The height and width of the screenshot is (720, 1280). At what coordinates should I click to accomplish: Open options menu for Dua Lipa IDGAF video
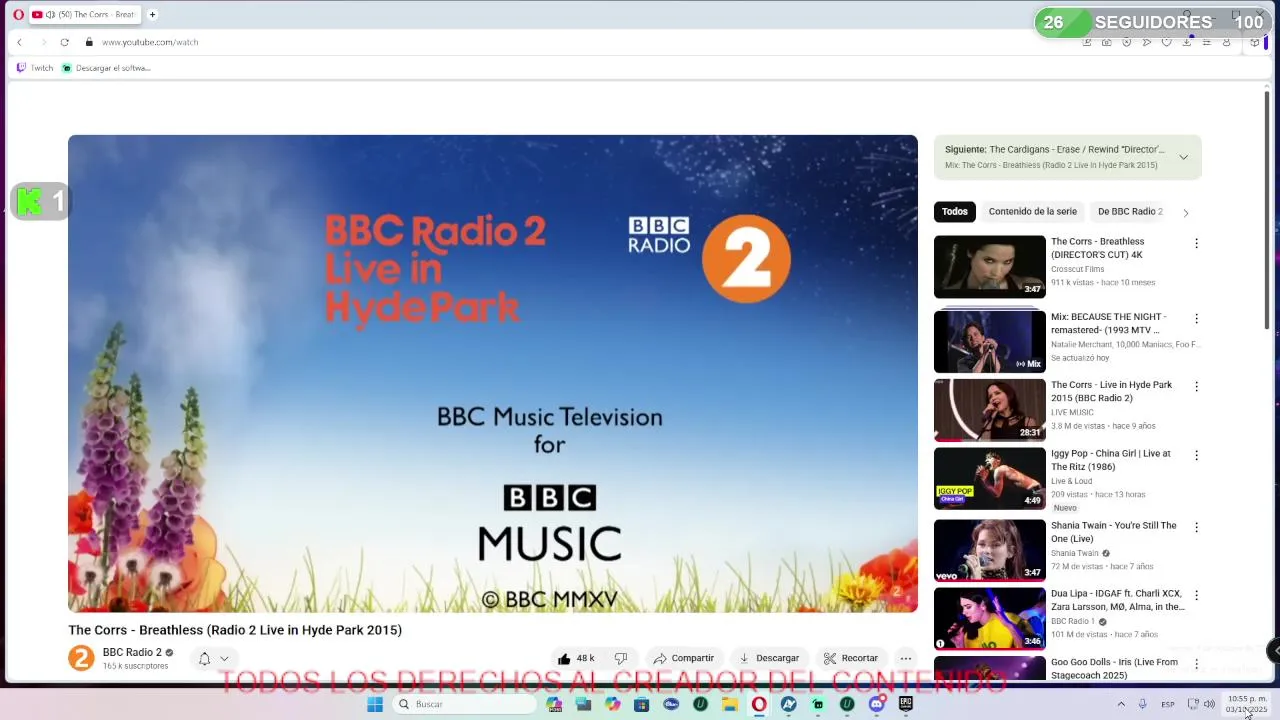(x=1196, y=595)
